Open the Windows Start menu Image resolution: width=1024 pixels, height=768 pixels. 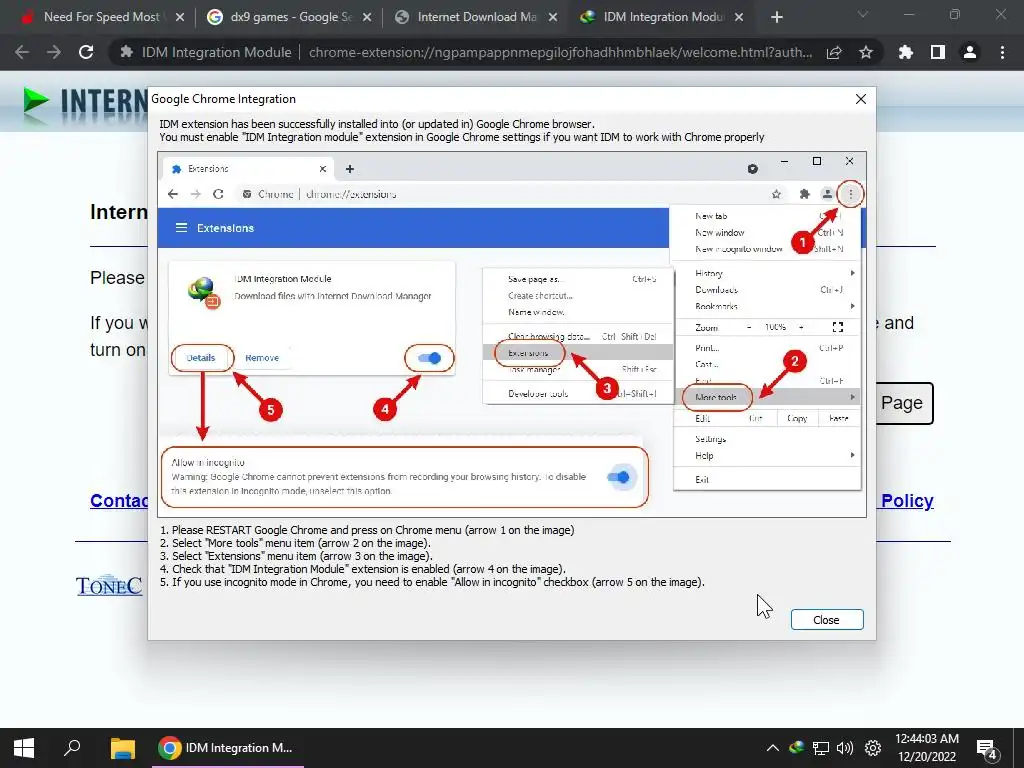(24, 748)
